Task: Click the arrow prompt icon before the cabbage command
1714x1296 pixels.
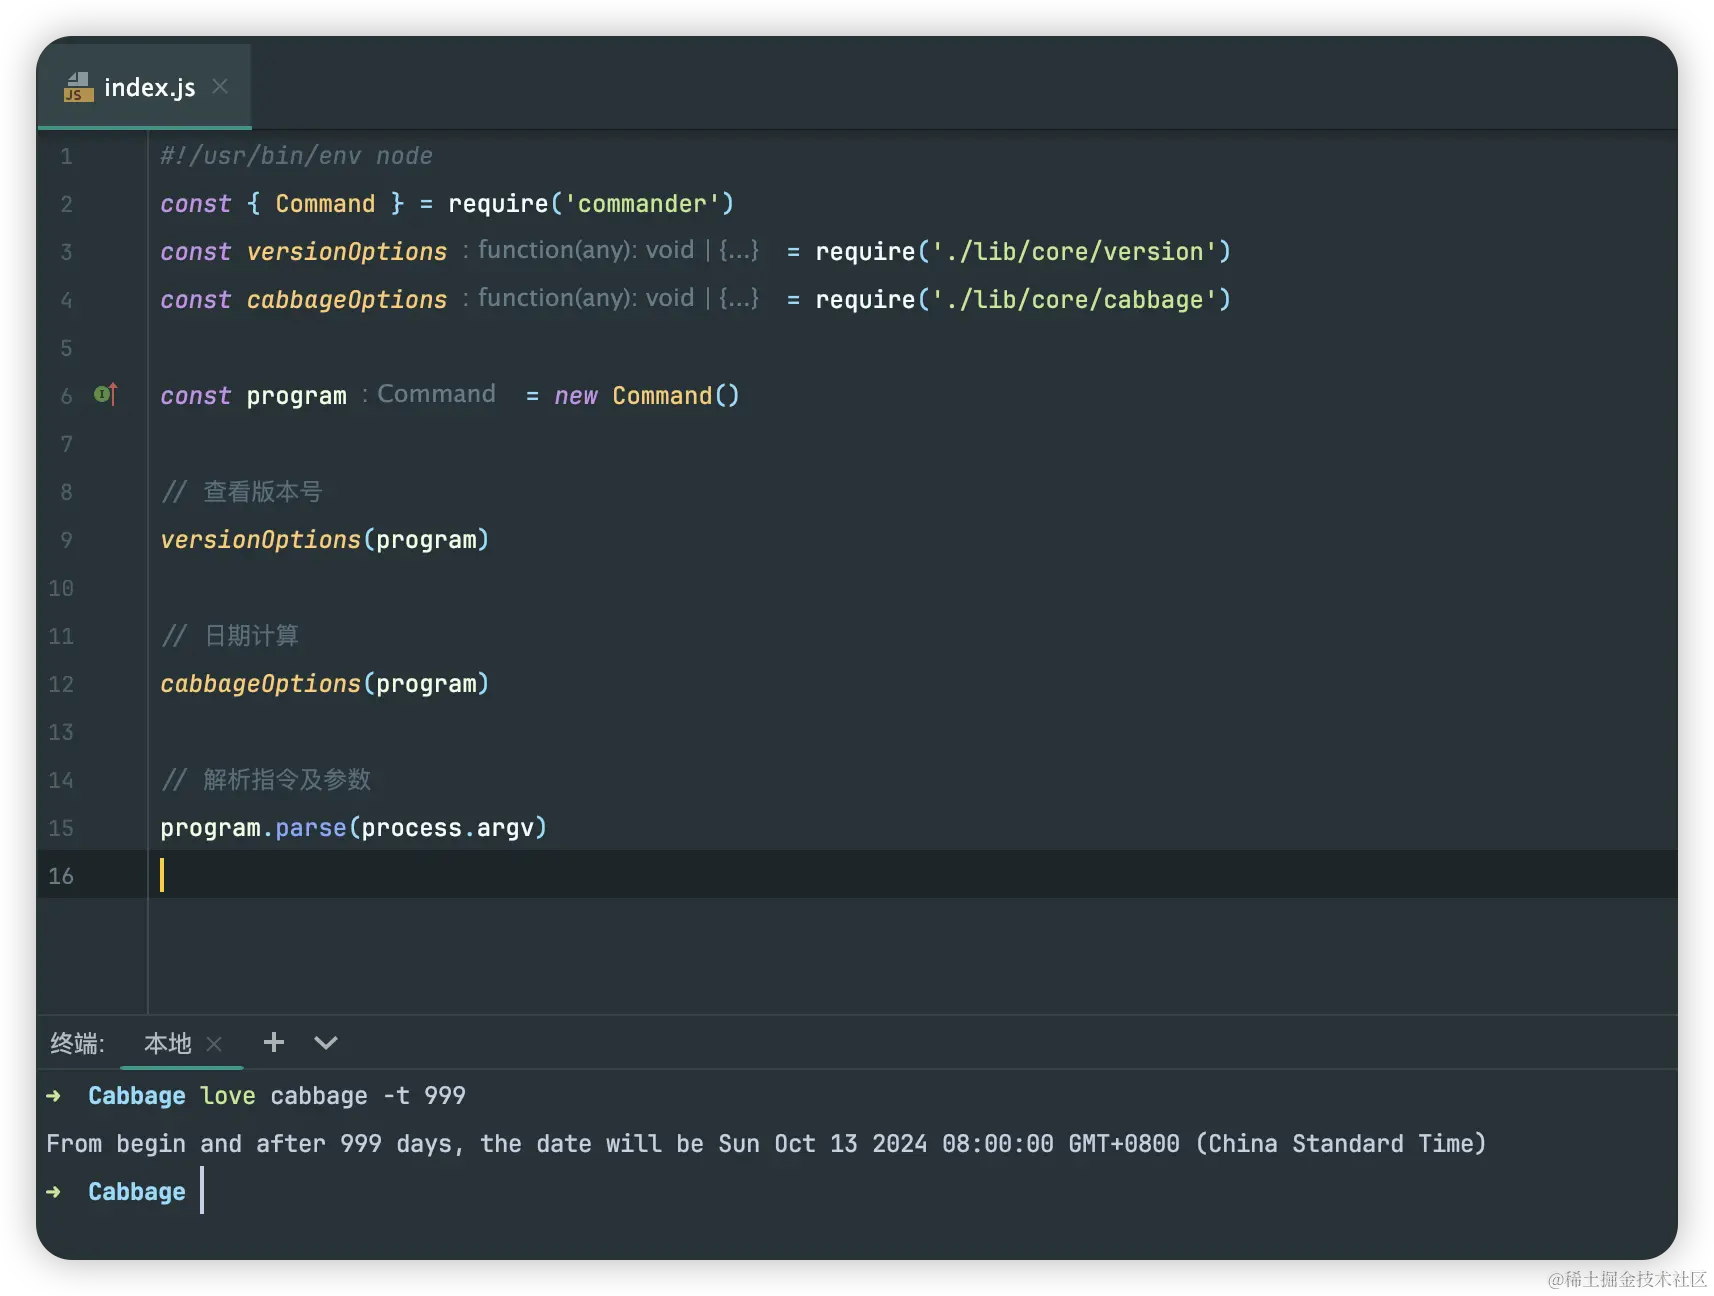Action: pos(54,1096)
